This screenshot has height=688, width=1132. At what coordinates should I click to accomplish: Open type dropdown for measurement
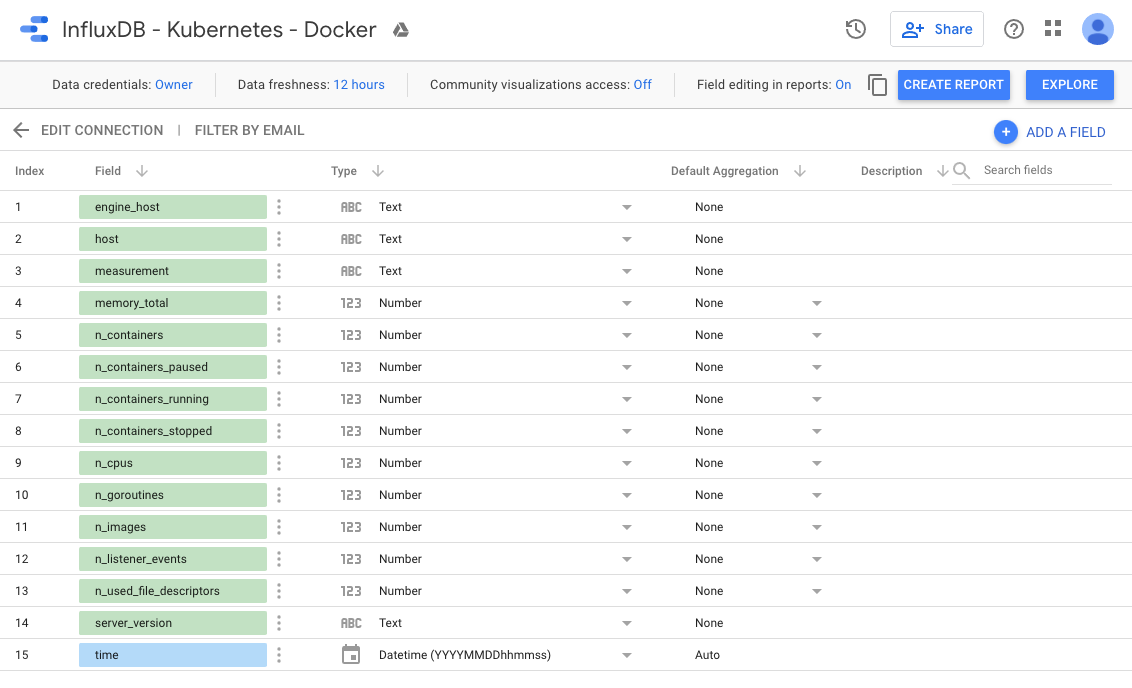click(627, 271)
